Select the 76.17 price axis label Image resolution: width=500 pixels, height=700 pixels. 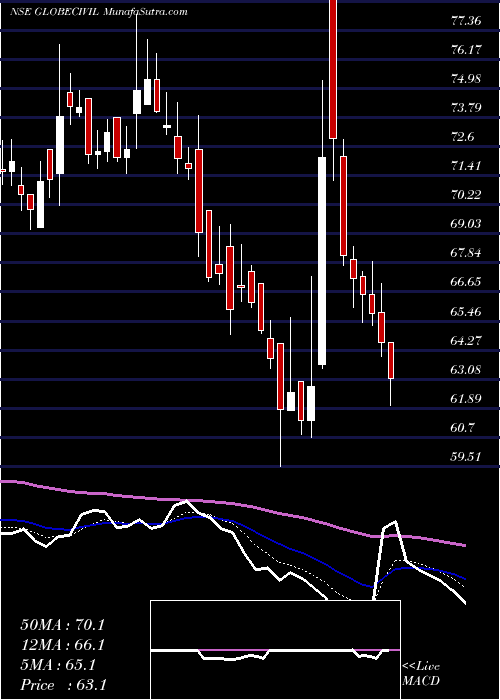pos(466,50)
